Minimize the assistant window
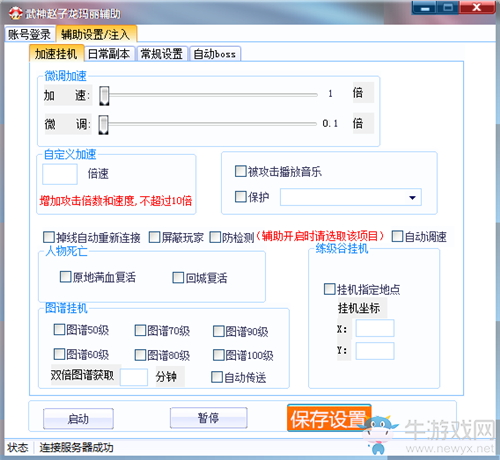This screenshot has height=460, width=500. (425, 8)
